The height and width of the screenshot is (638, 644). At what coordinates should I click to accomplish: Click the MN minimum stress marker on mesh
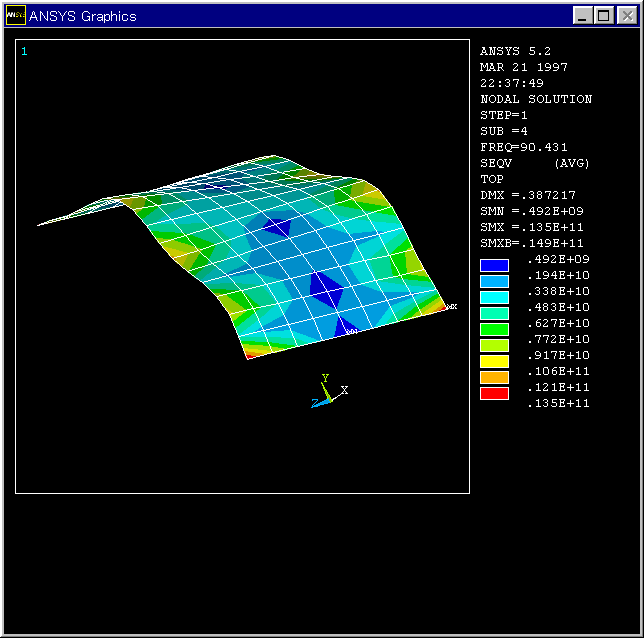tap(351, 331)
